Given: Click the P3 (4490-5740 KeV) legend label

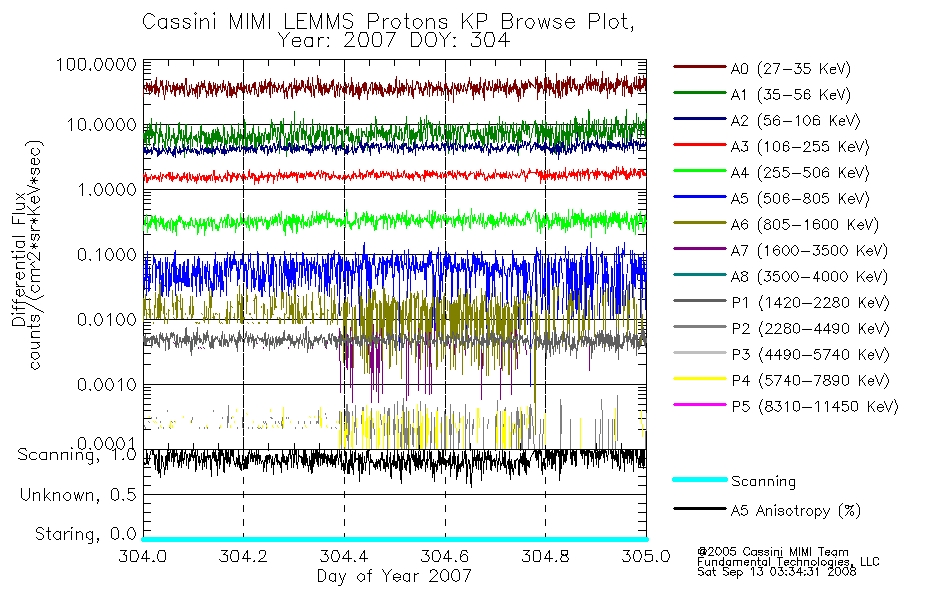Looking at the screenshot, I should pyautogui.click(x=810, y=355).
